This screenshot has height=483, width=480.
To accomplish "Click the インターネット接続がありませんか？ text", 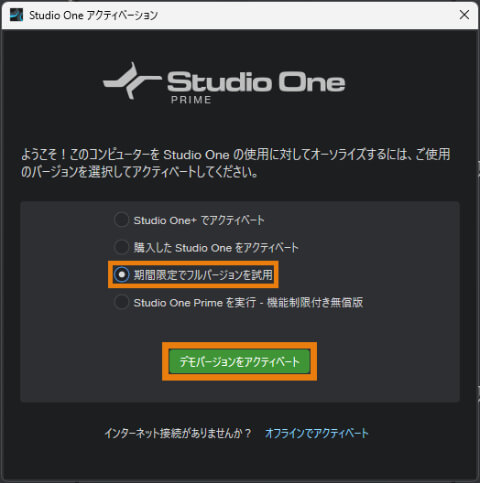I will (x=178, y=433).
